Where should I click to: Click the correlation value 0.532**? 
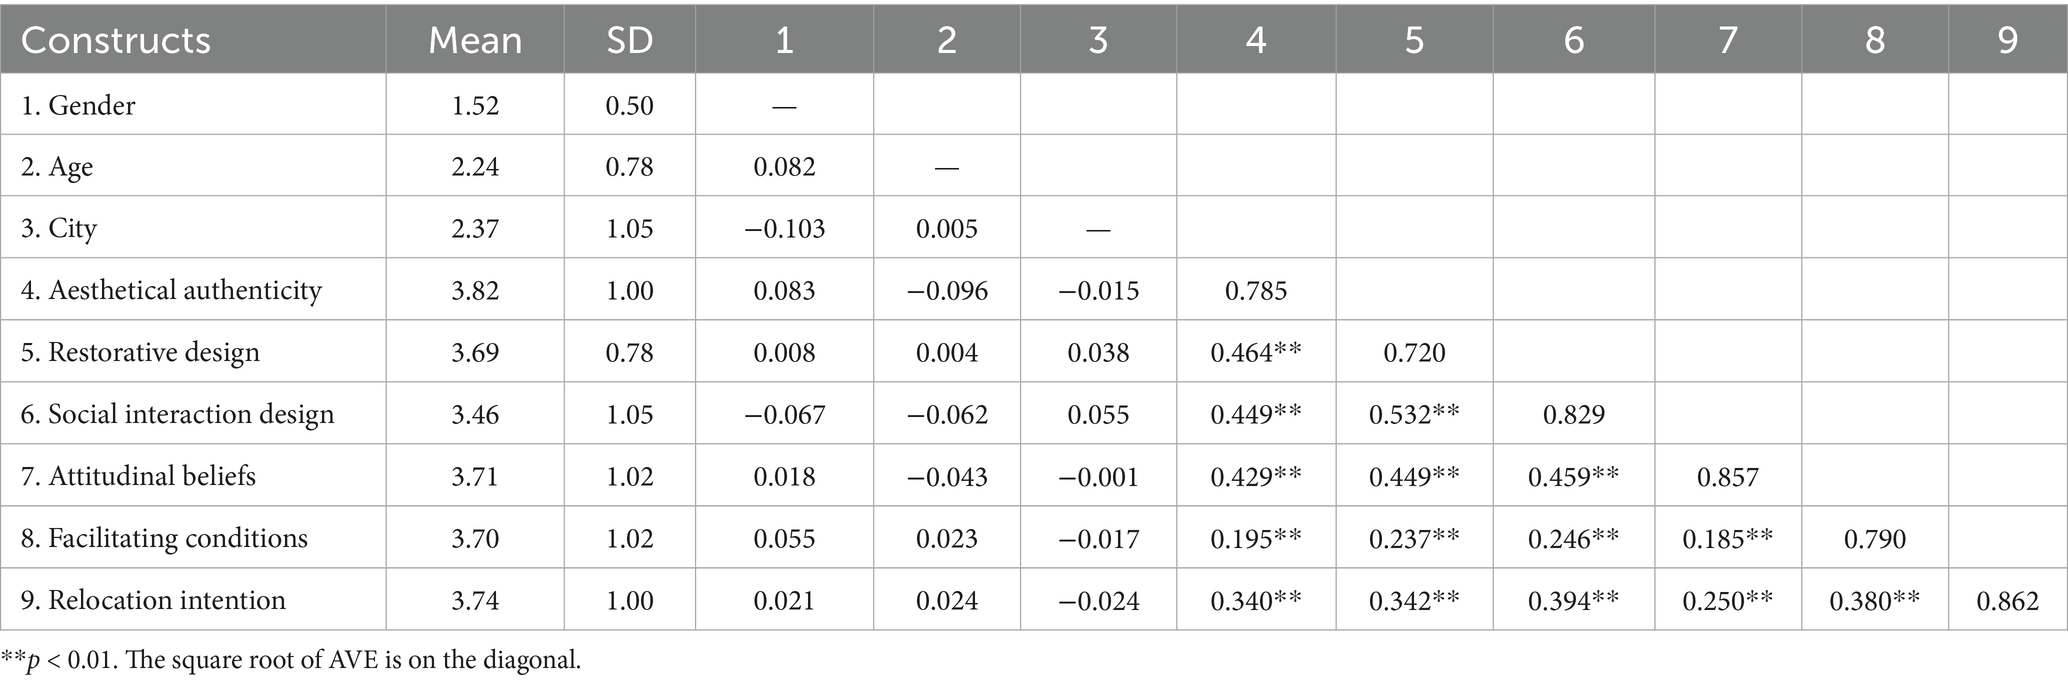pyautogui.click(x=1414, y=414)
